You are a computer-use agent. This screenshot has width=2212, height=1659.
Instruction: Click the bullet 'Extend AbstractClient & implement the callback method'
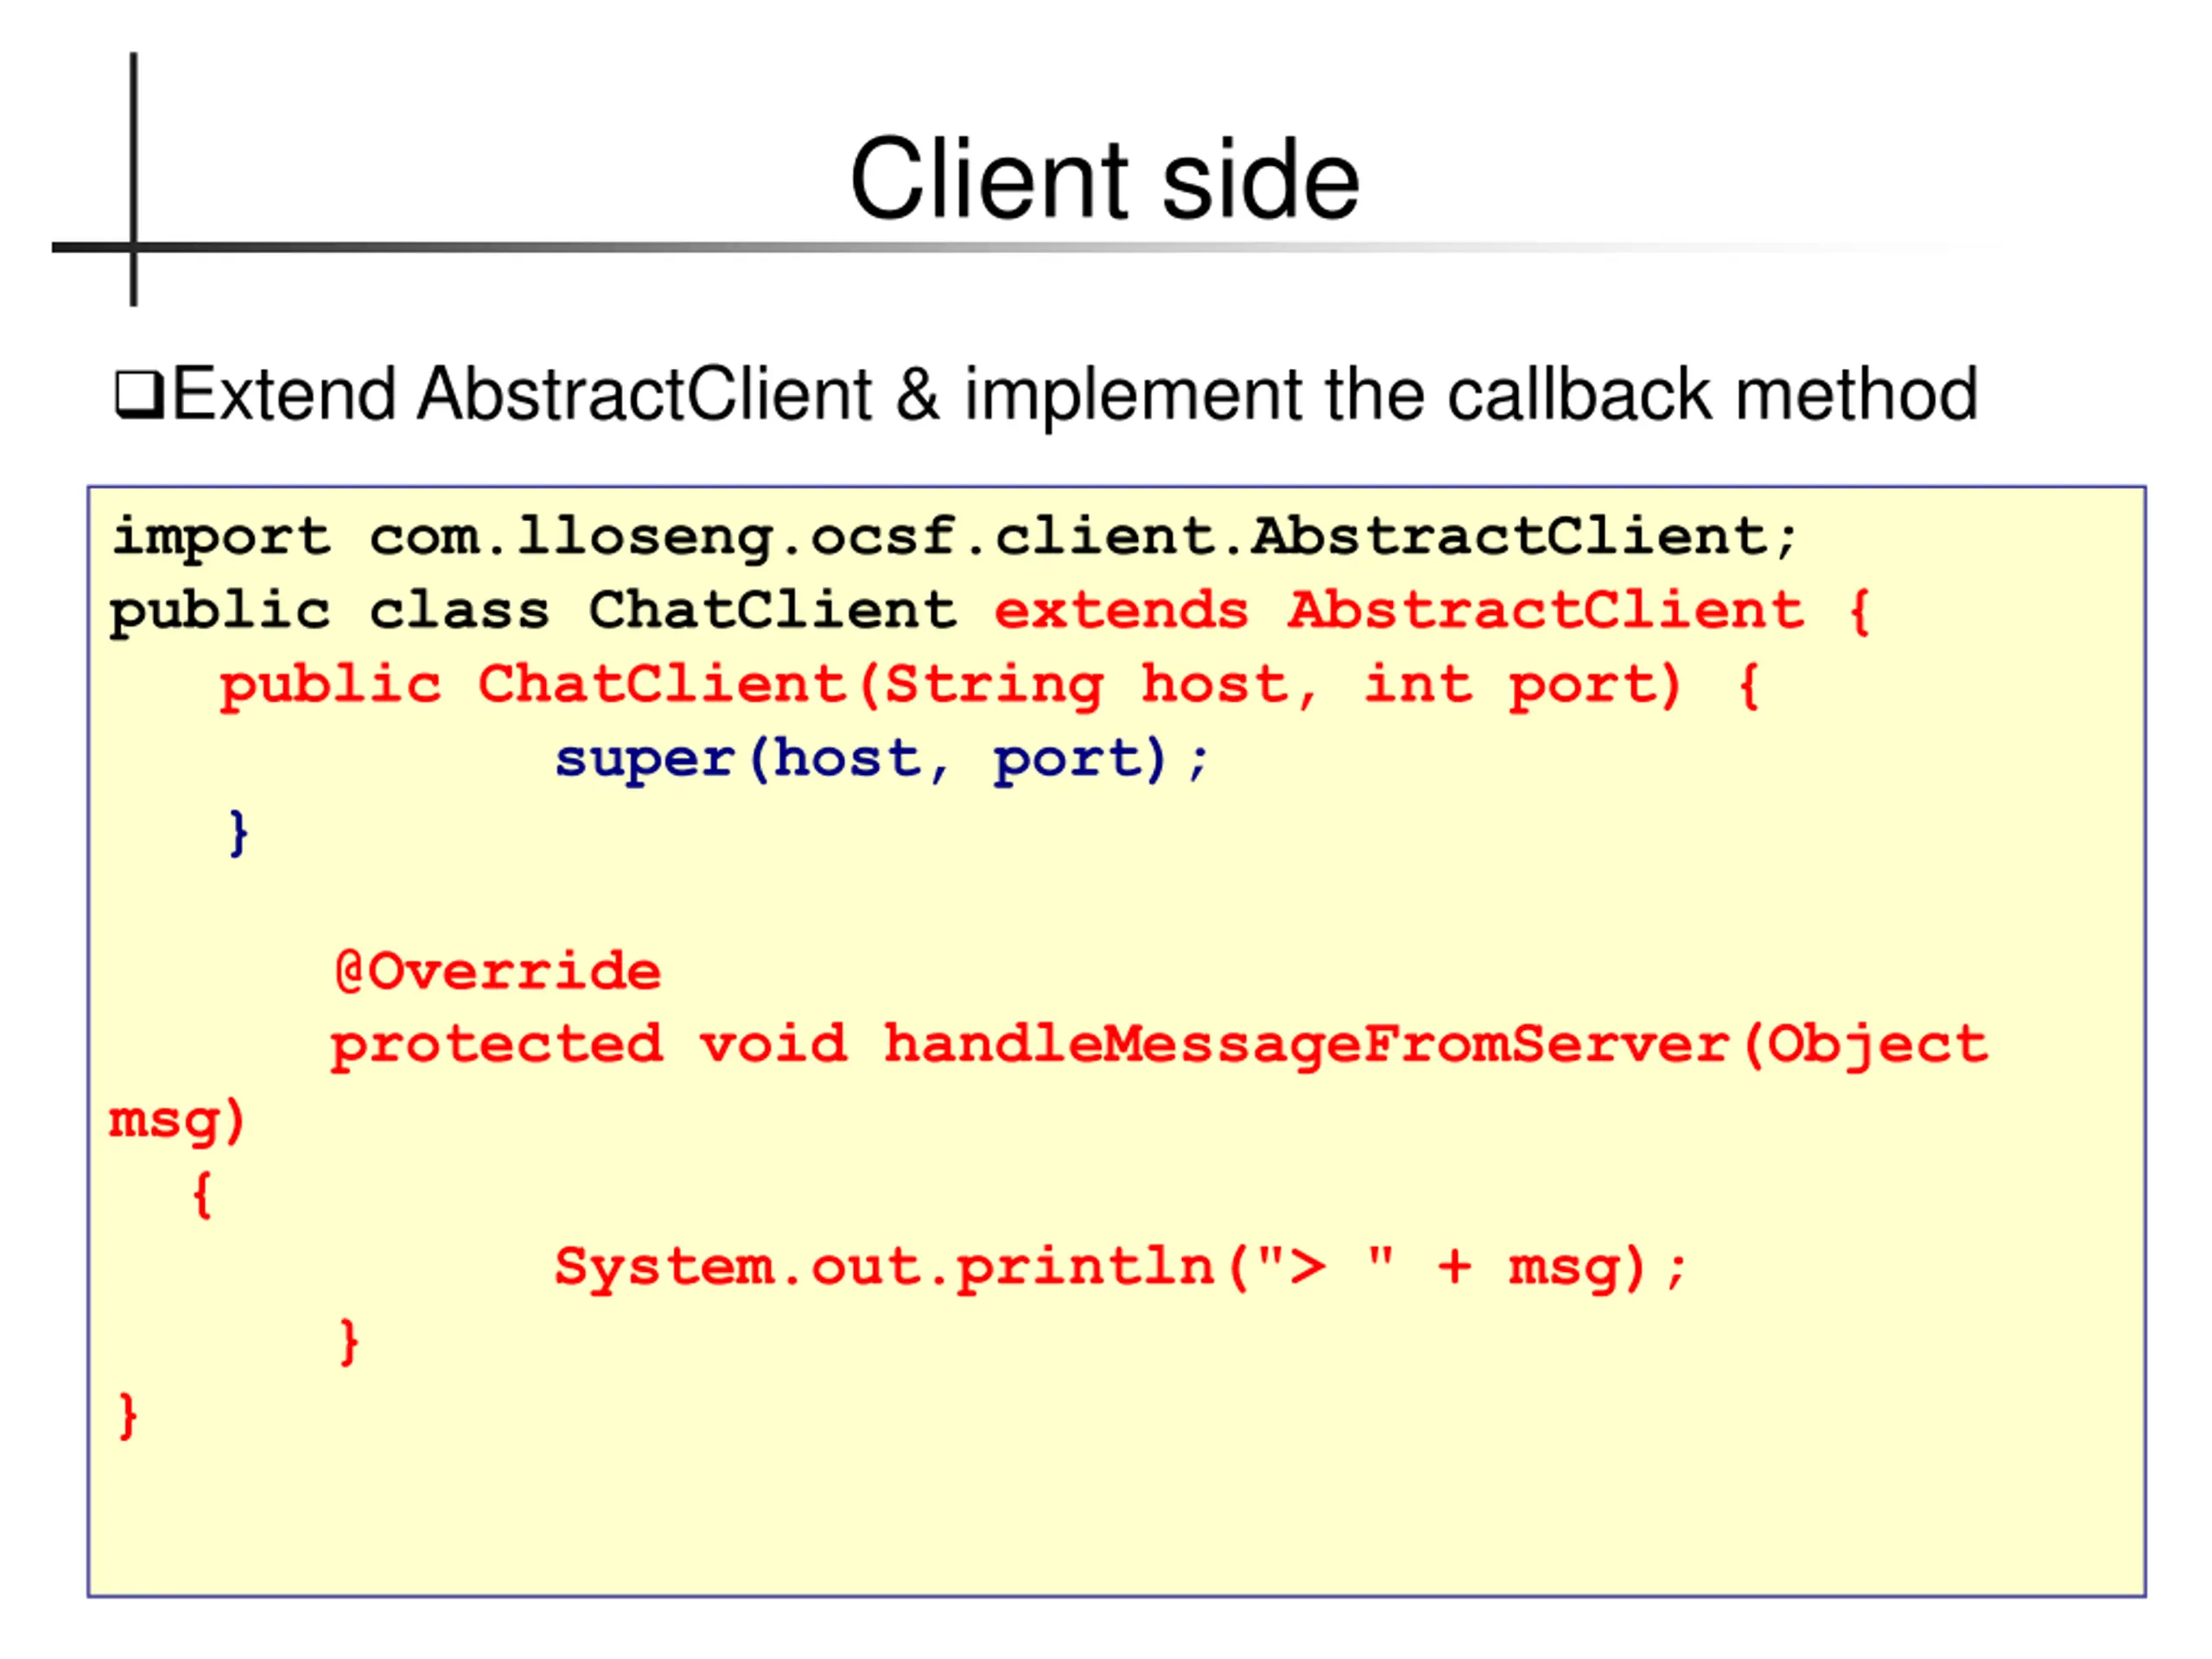pos(1075,395)
